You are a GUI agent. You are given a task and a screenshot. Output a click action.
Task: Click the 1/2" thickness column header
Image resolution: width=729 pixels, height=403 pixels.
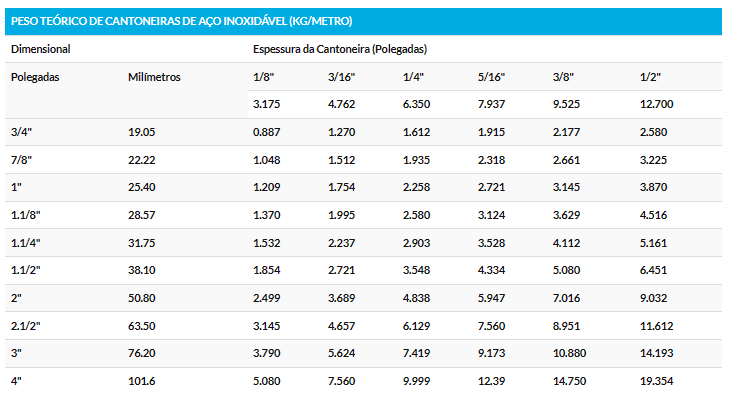[650, 77]
